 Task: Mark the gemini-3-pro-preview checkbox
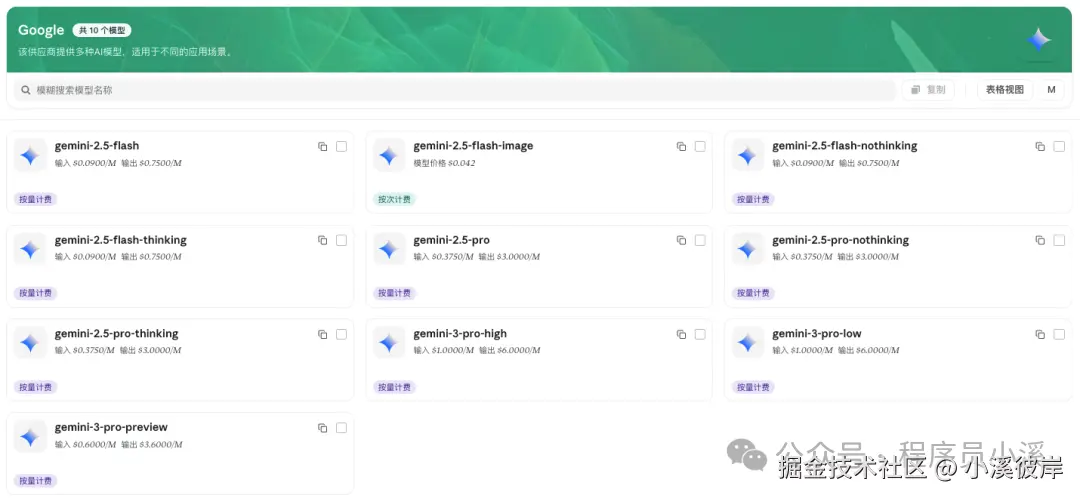[342, 428]
